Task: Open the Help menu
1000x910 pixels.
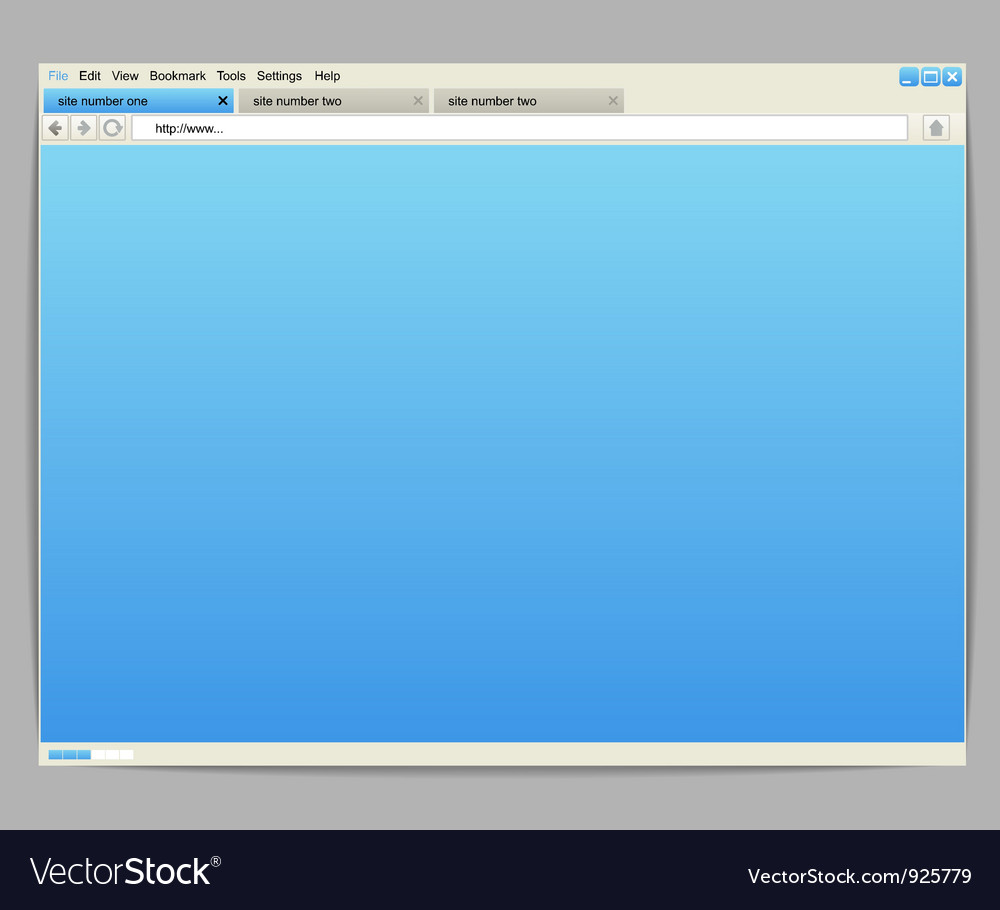Action: pos(327,76)
